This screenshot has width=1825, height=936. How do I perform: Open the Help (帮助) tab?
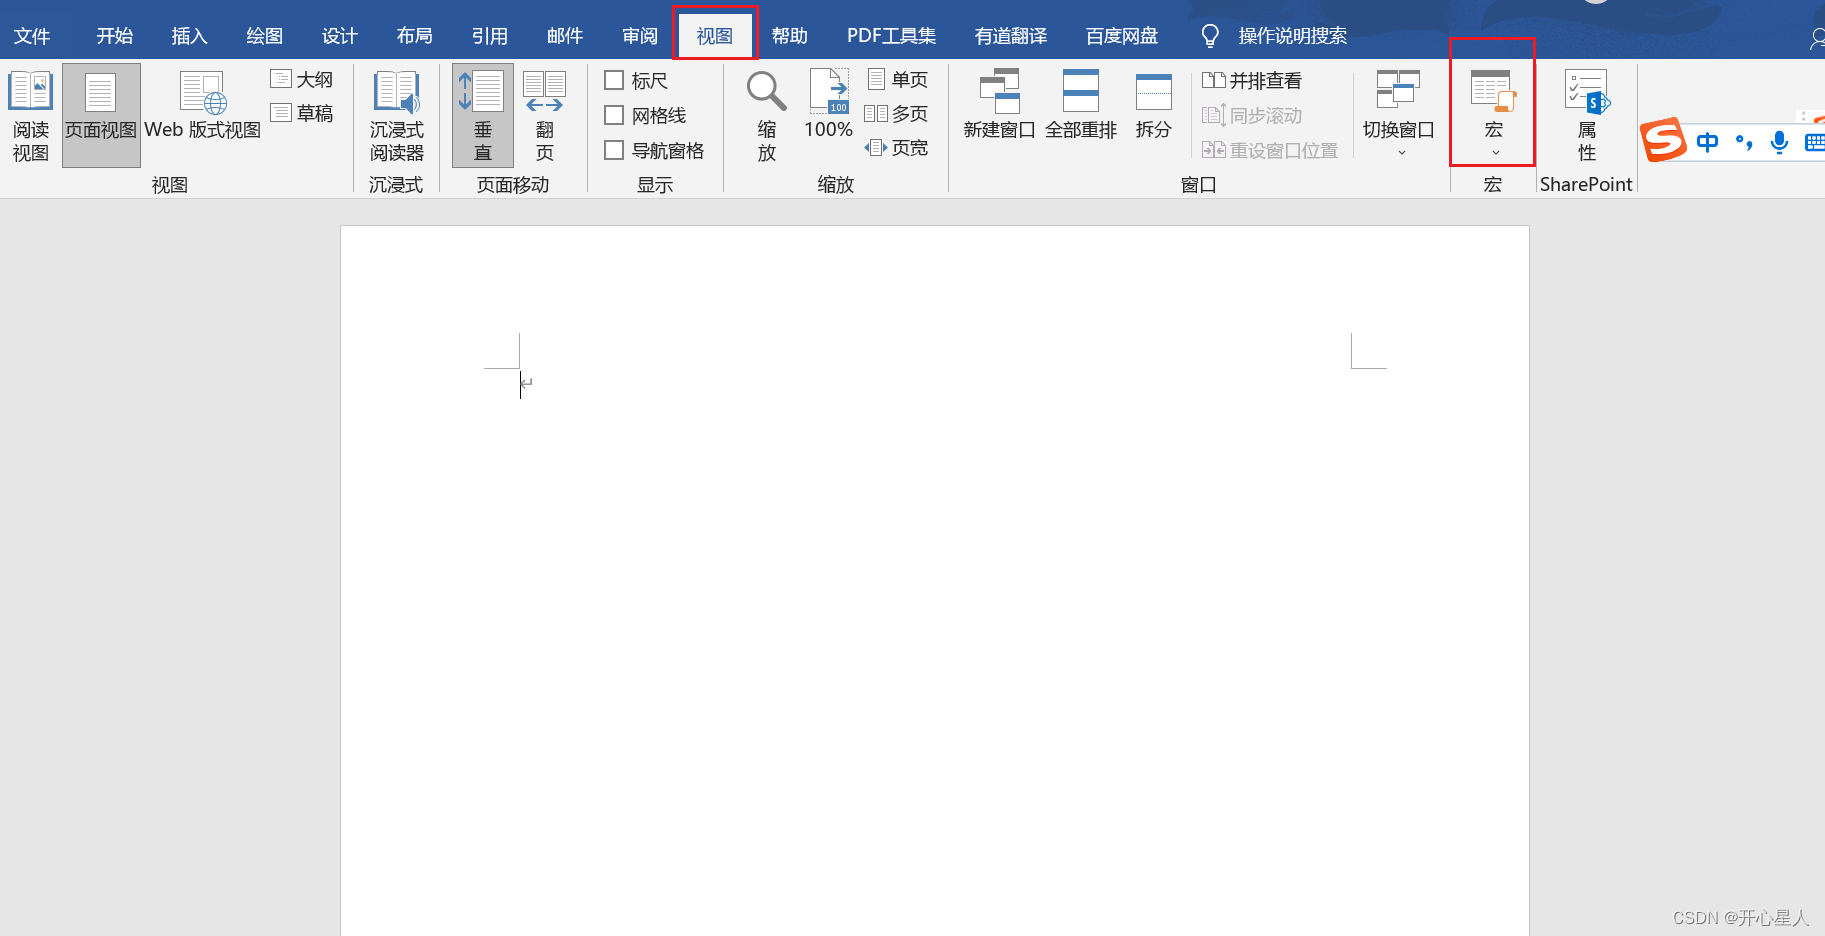[x=790, y=36]
